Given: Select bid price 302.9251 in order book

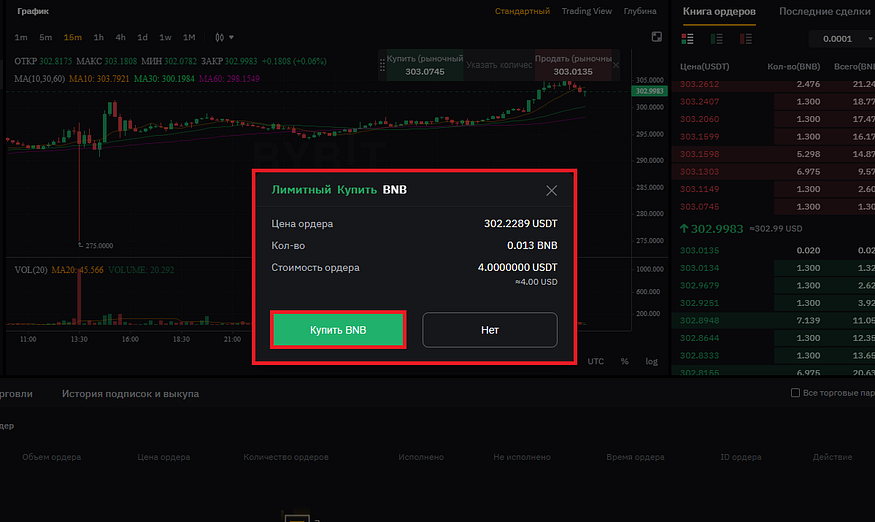Looking at the screenshot, I should click(699, 303).
